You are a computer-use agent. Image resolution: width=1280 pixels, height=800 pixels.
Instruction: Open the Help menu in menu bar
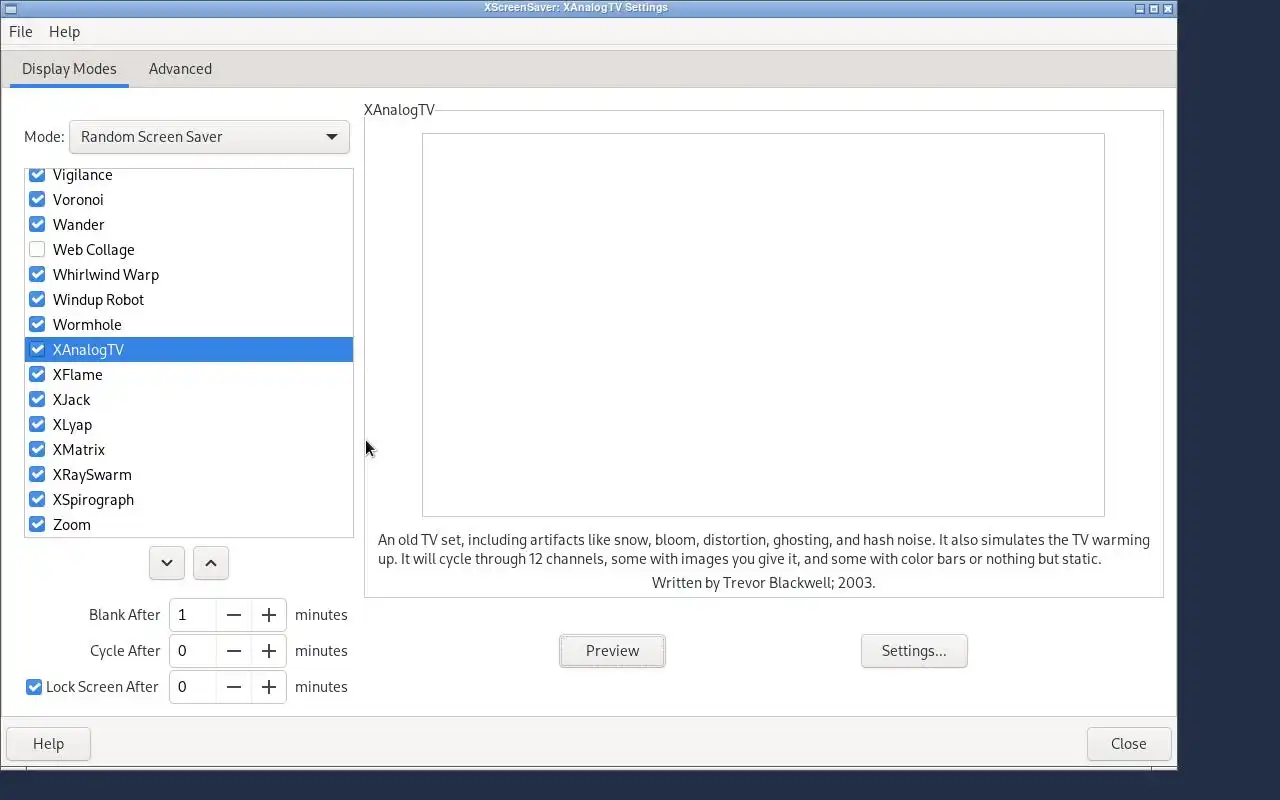(x=64, y=32)
